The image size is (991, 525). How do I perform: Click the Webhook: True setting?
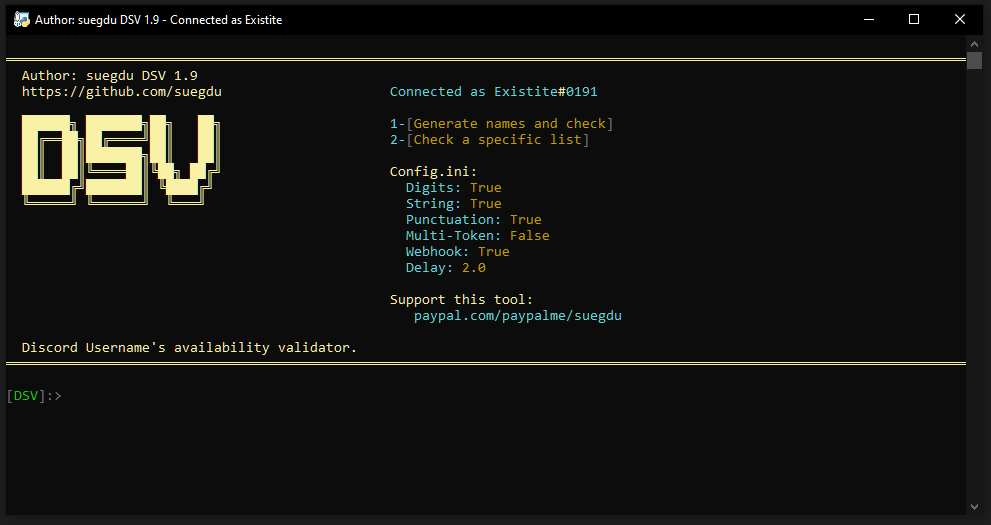[x=457, y=252]
